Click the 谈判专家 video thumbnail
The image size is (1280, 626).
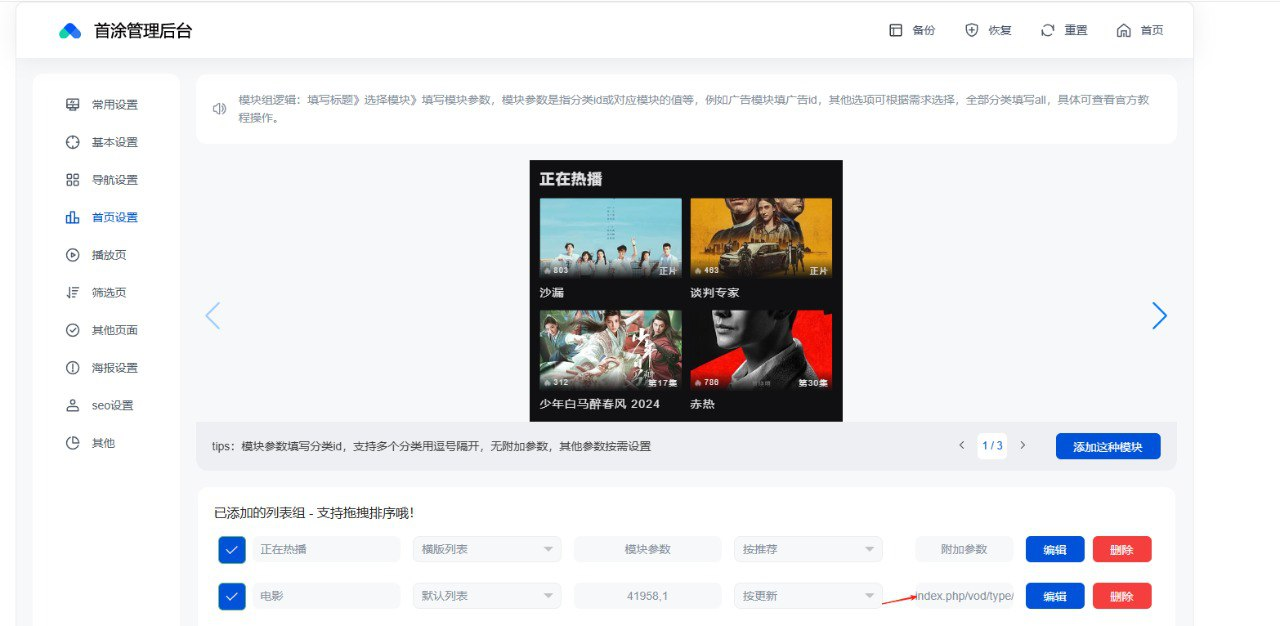point(761,238)
